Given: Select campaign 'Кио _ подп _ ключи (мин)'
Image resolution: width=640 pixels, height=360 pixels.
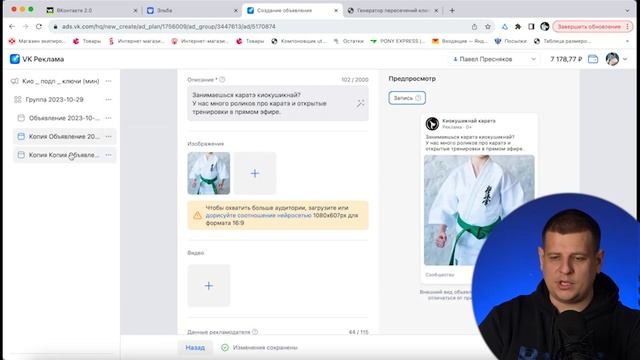Looking at the screenshot, I should coord(60,81).
